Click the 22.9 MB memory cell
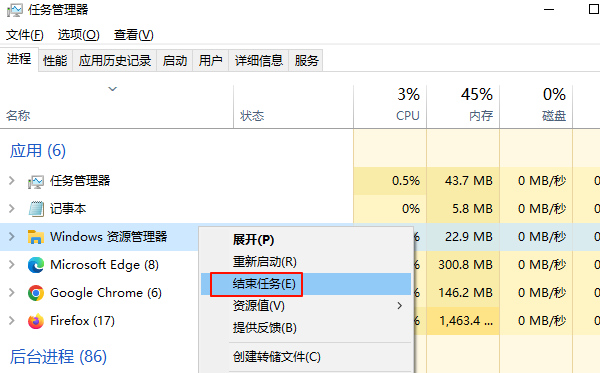The width and height of the screenshot is (600, 373). (x=463, y=236)
